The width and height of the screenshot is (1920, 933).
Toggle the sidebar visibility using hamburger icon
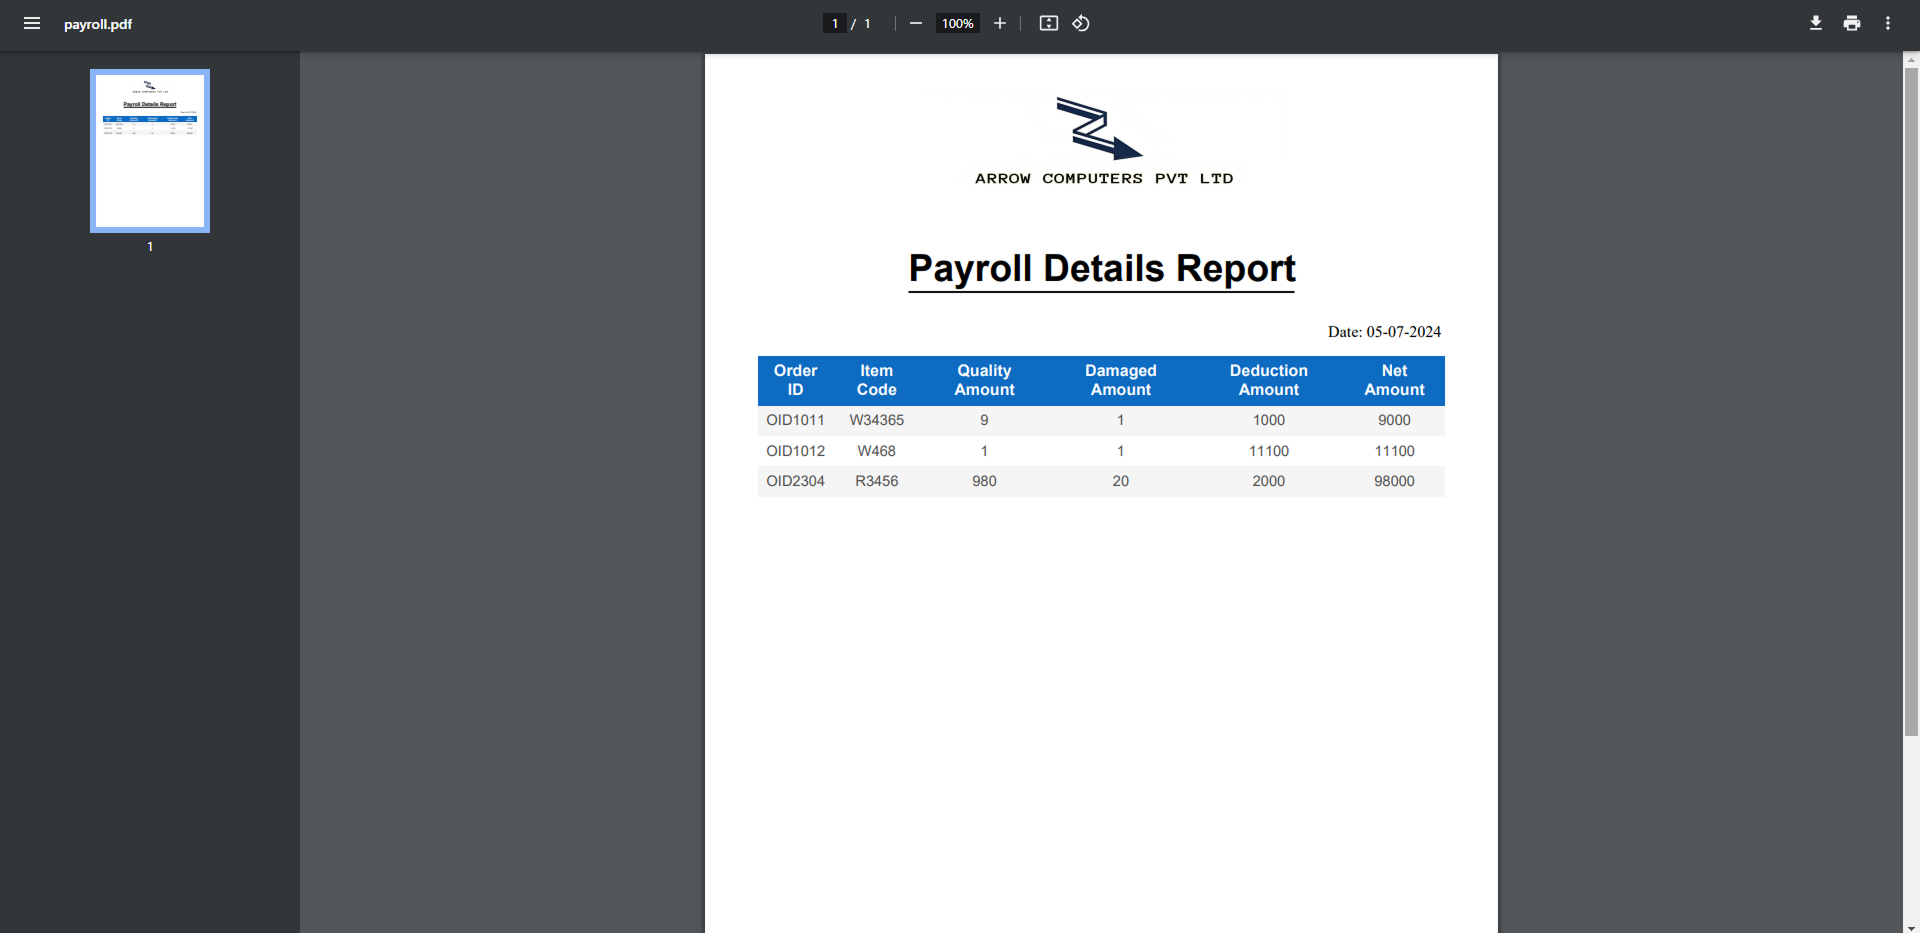click(x=32, y=23)
